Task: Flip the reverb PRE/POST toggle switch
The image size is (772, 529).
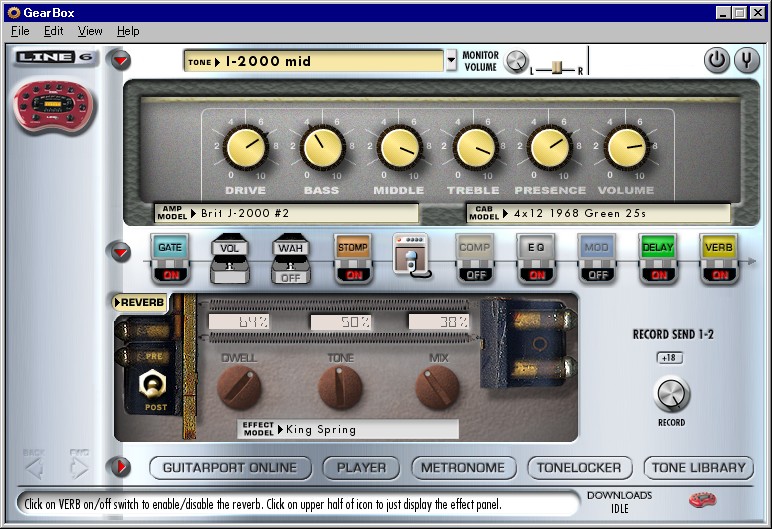Action: [x=153, y=384]
